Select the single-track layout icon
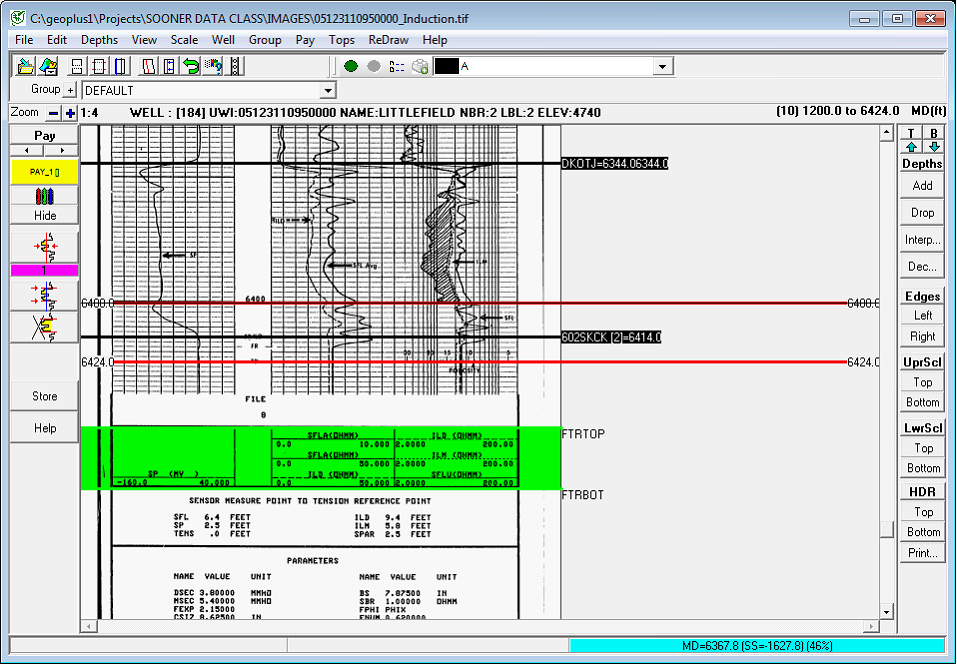 76,66
